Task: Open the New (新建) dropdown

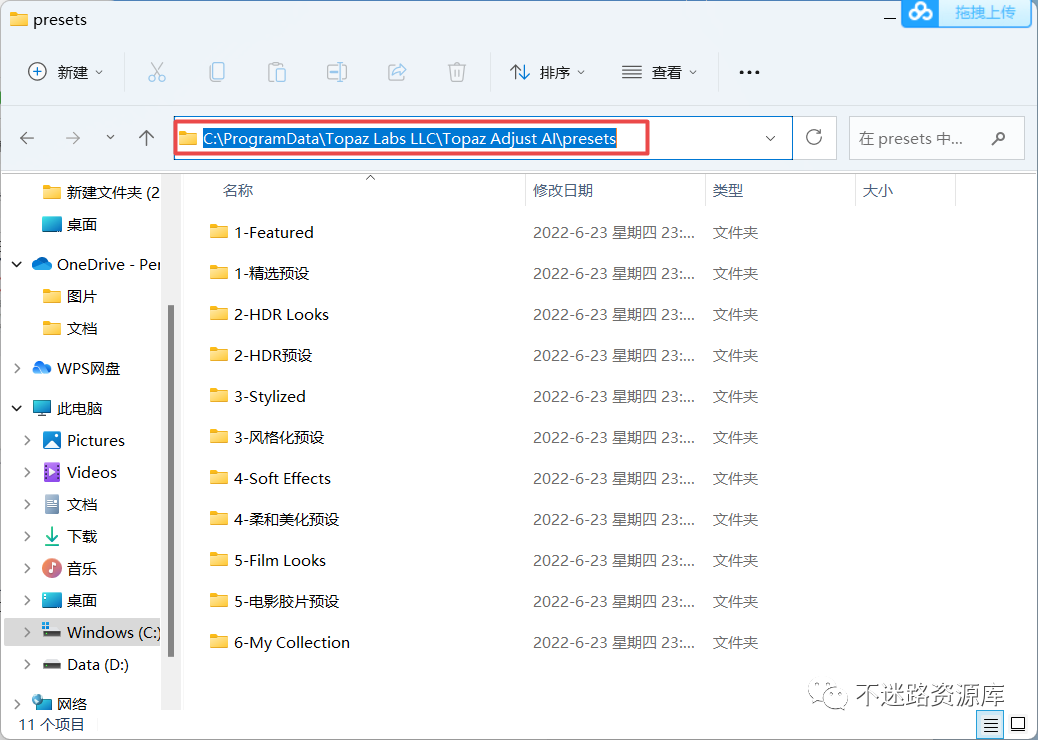Action: [66, 72]
